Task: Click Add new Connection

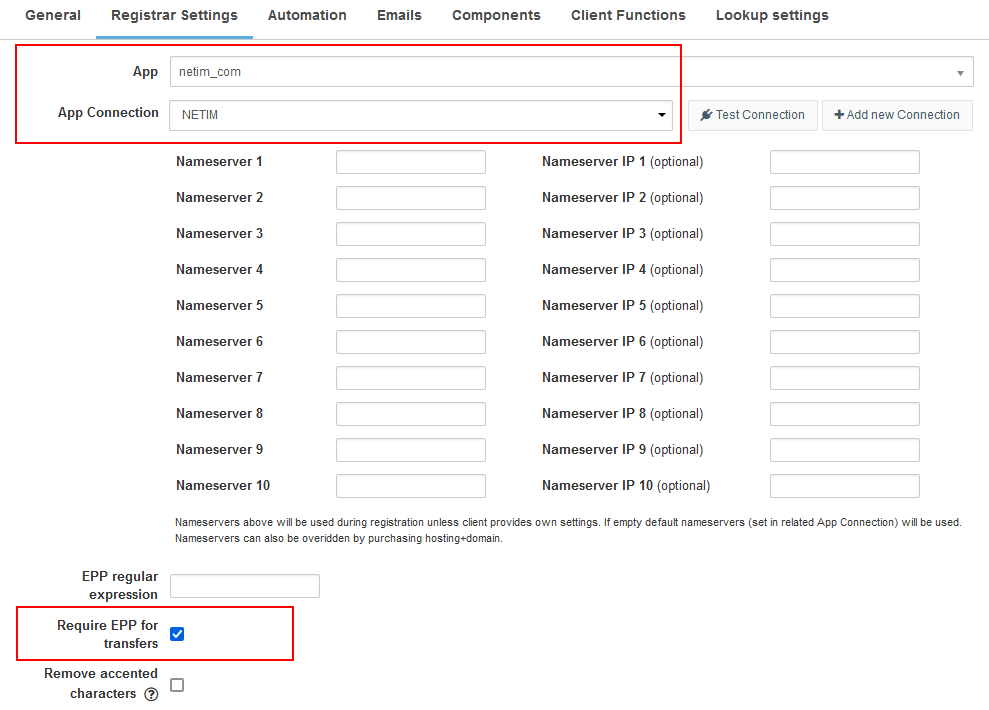Action: click(897, 115)
